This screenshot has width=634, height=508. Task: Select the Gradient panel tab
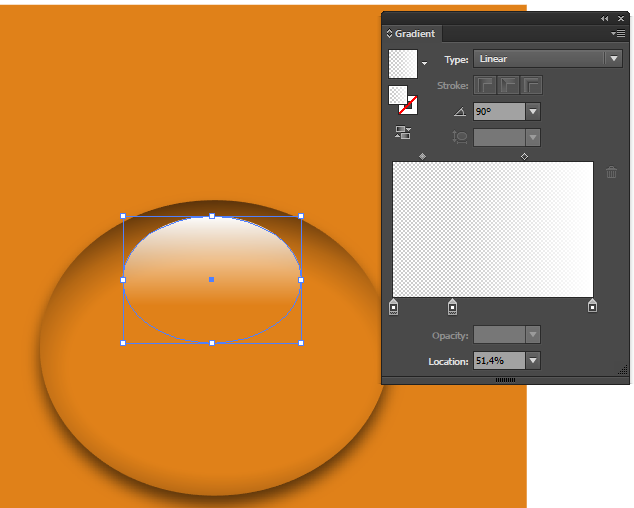pyautogui.click(x=412, y=34)
